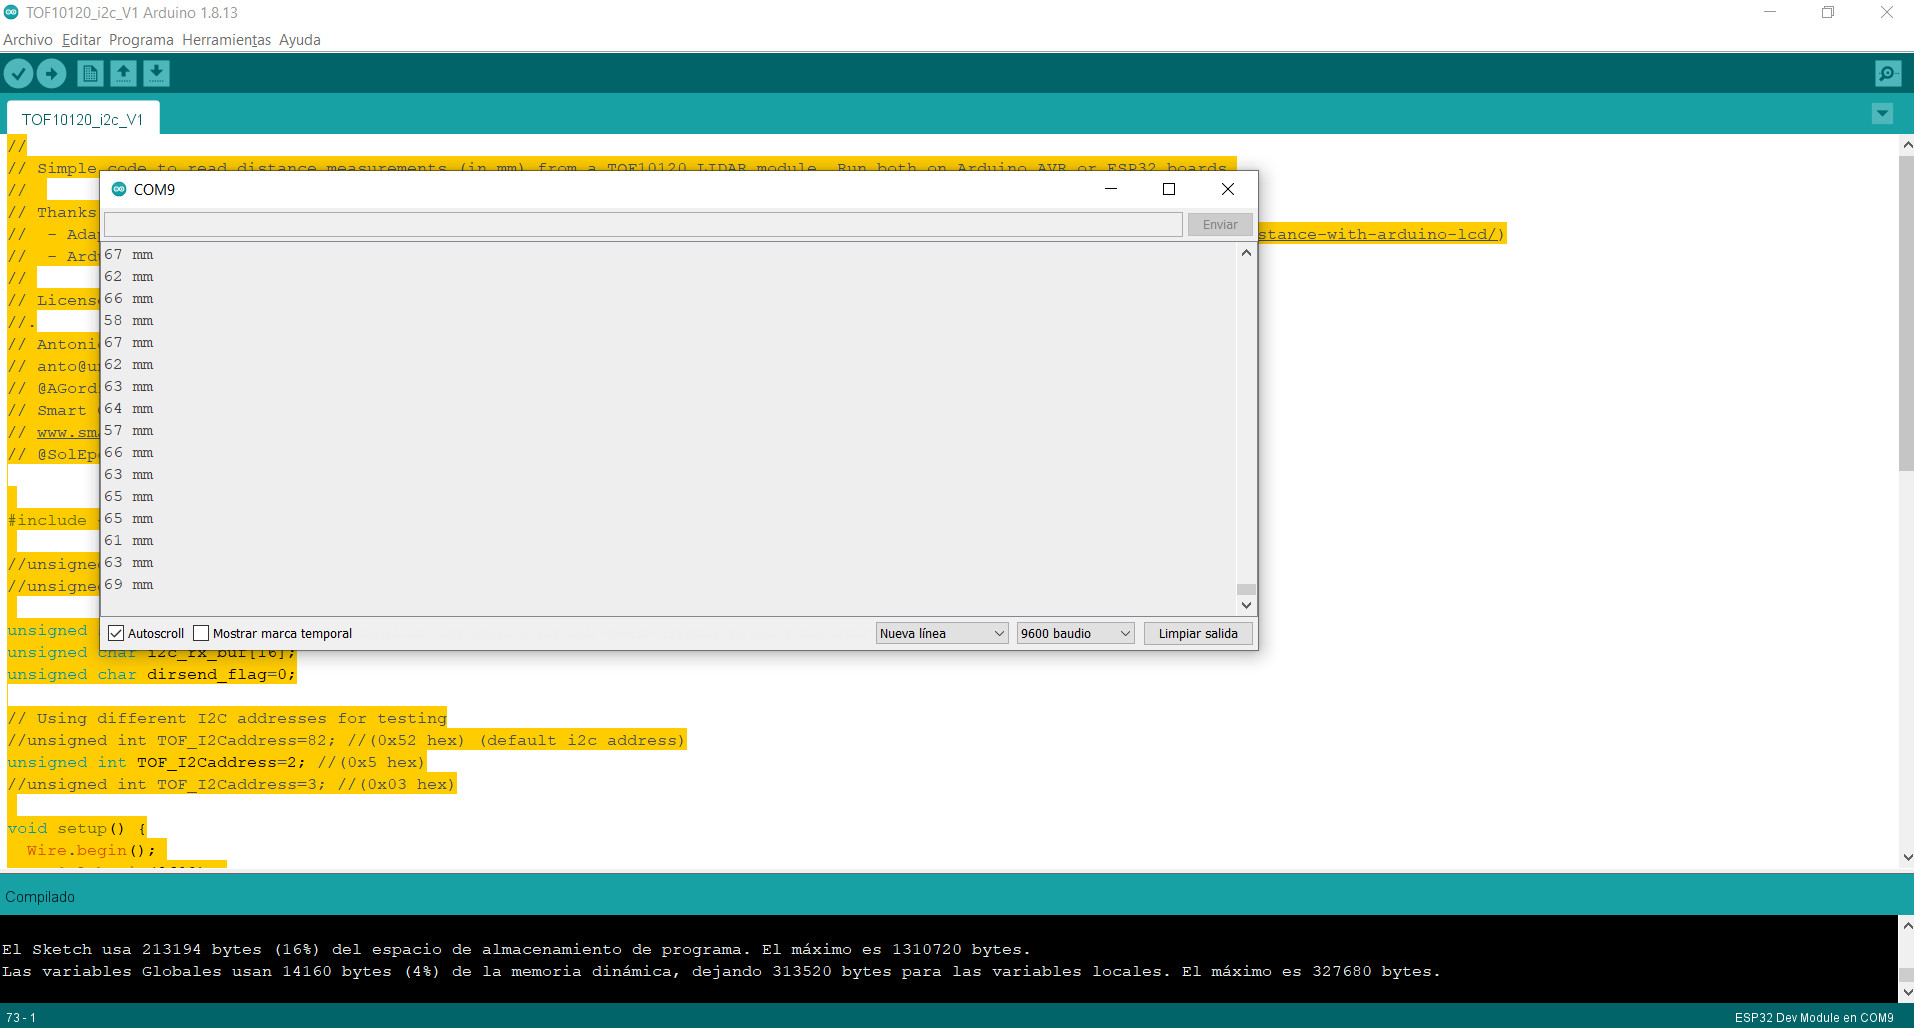Screen dimensions: 1914x1028
Task: Click the Save sketch down-arrow icon
Action: (156, 73)
